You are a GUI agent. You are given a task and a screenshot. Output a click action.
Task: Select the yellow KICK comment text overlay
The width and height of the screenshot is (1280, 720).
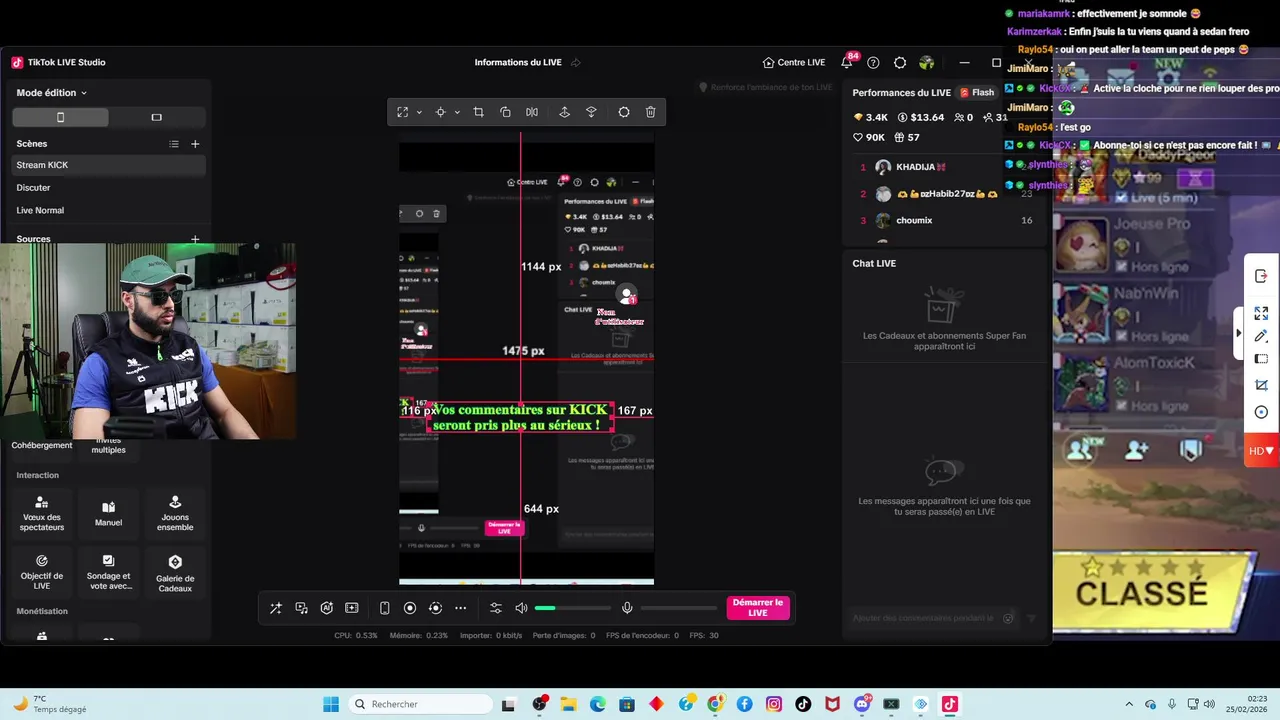(x=521, y=418)
